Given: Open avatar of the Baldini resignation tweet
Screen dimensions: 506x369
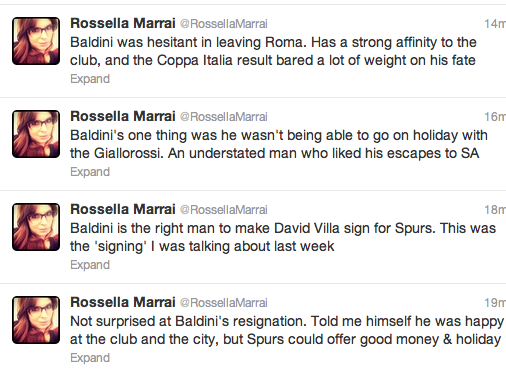Looking at the screenshot, I should 36,320.
